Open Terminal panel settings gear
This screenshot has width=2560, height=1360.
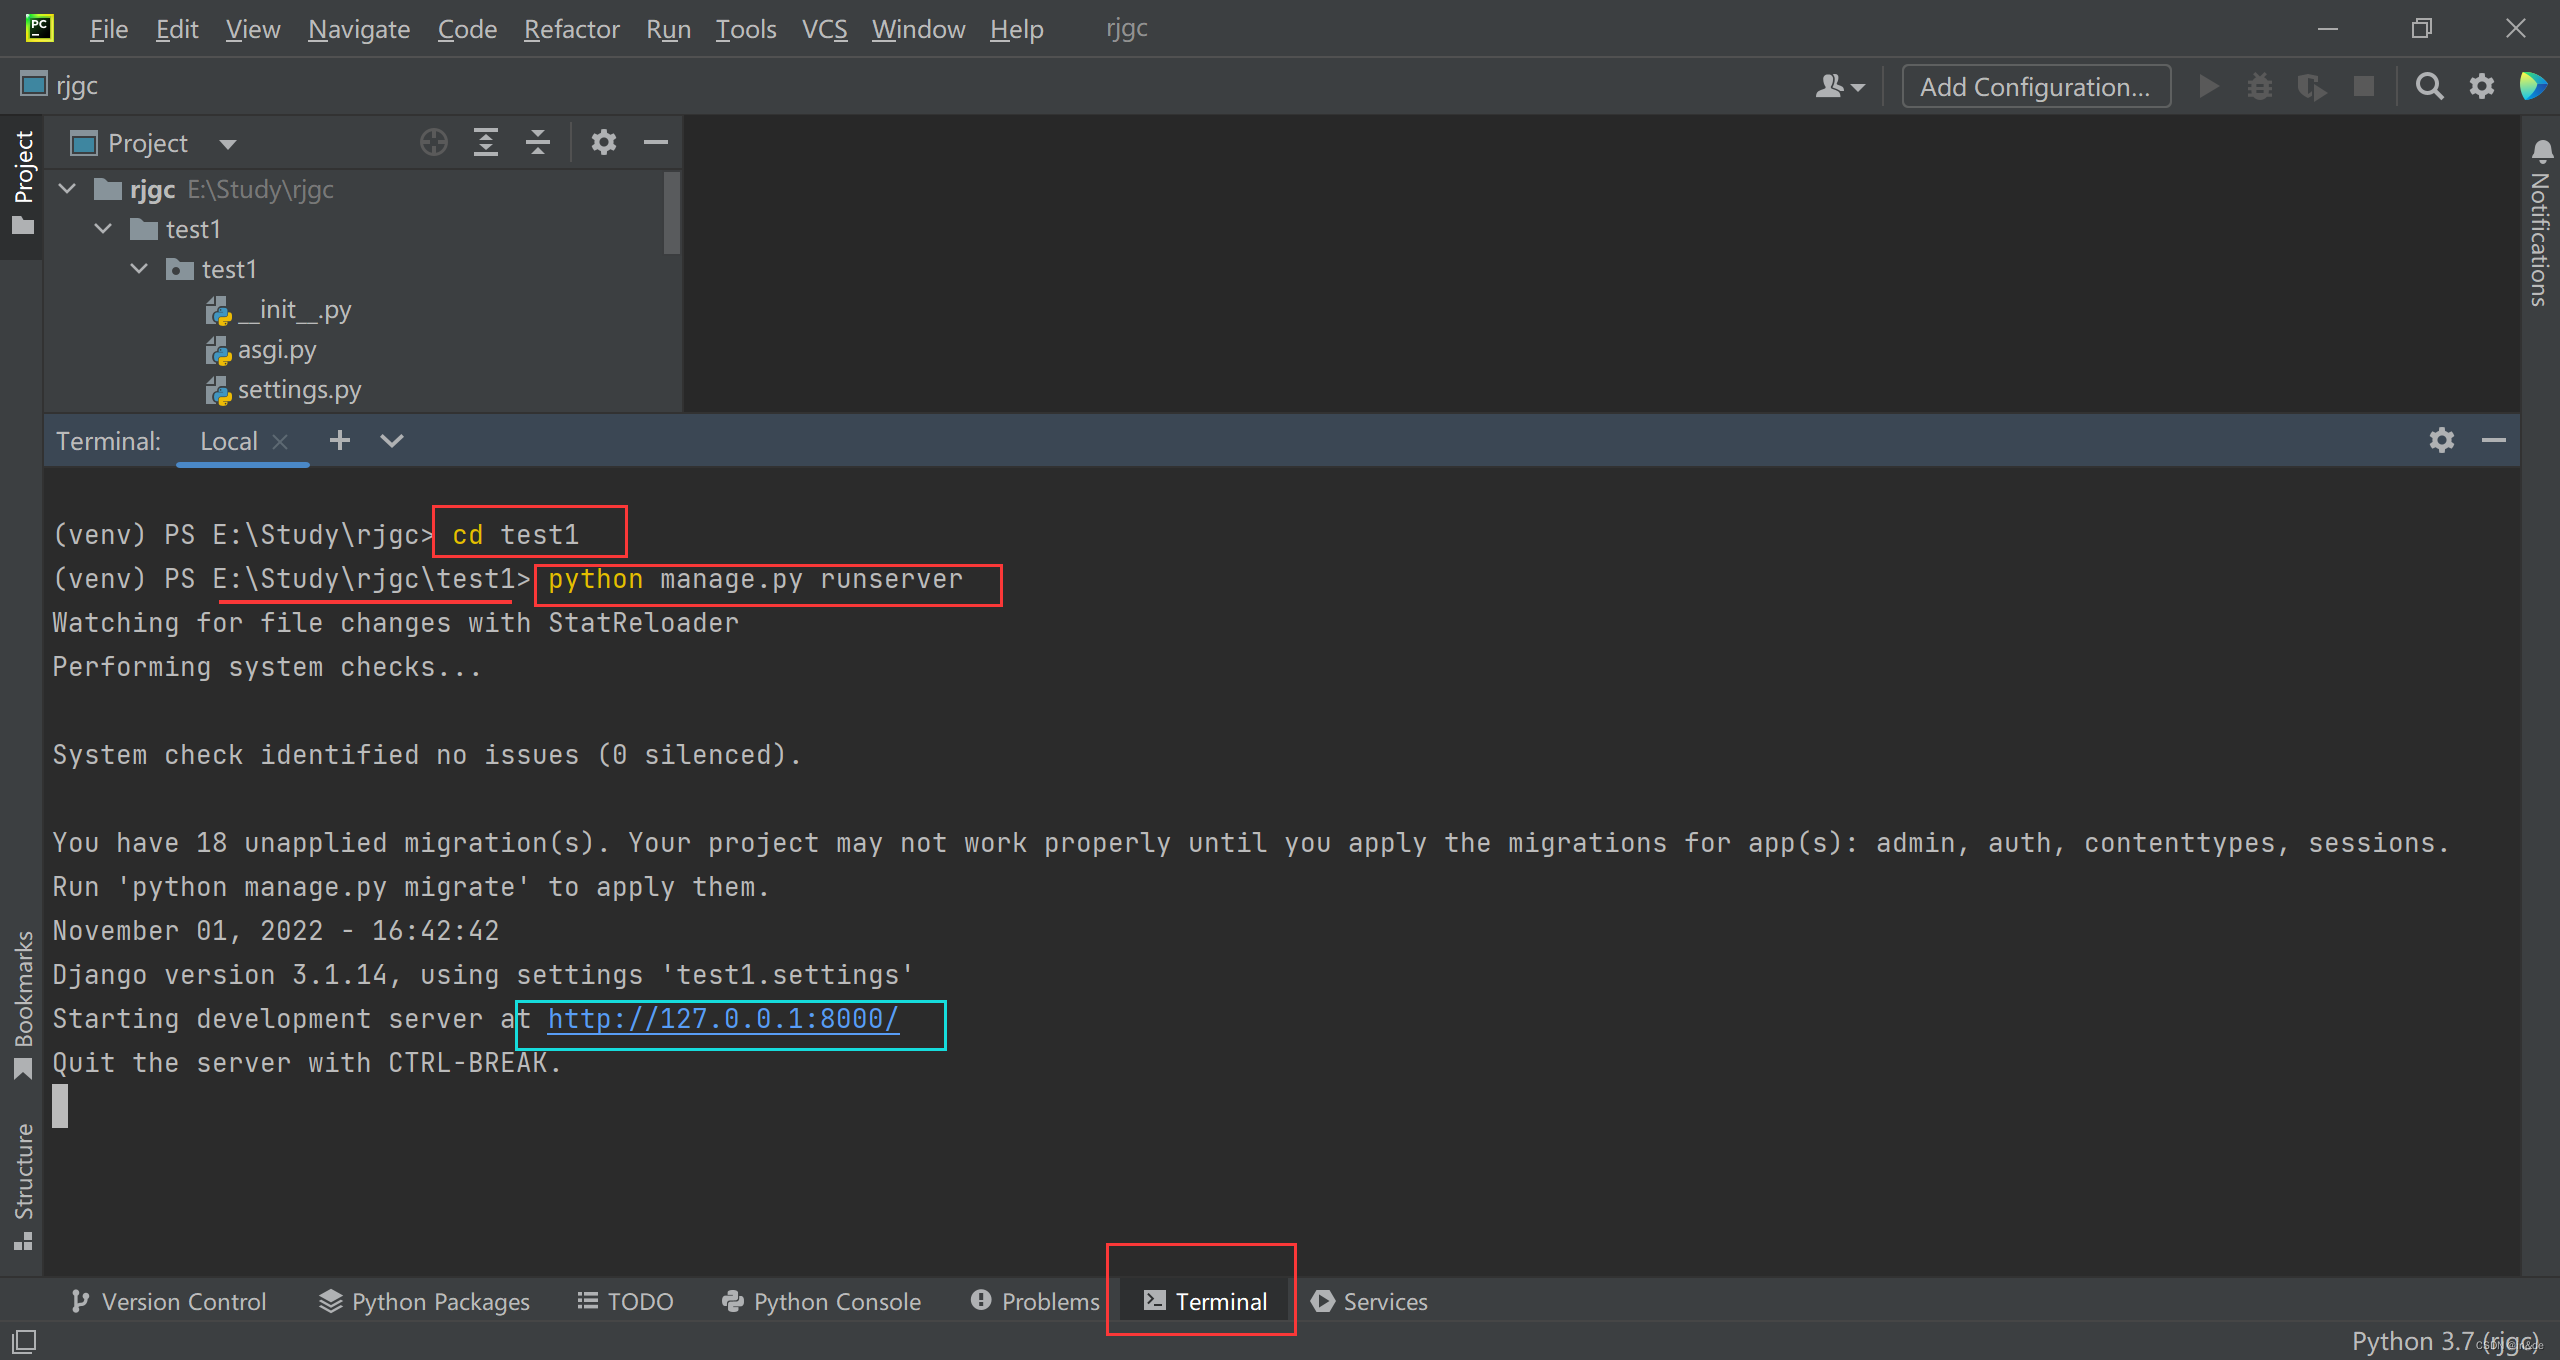(x=2442, y=440)
